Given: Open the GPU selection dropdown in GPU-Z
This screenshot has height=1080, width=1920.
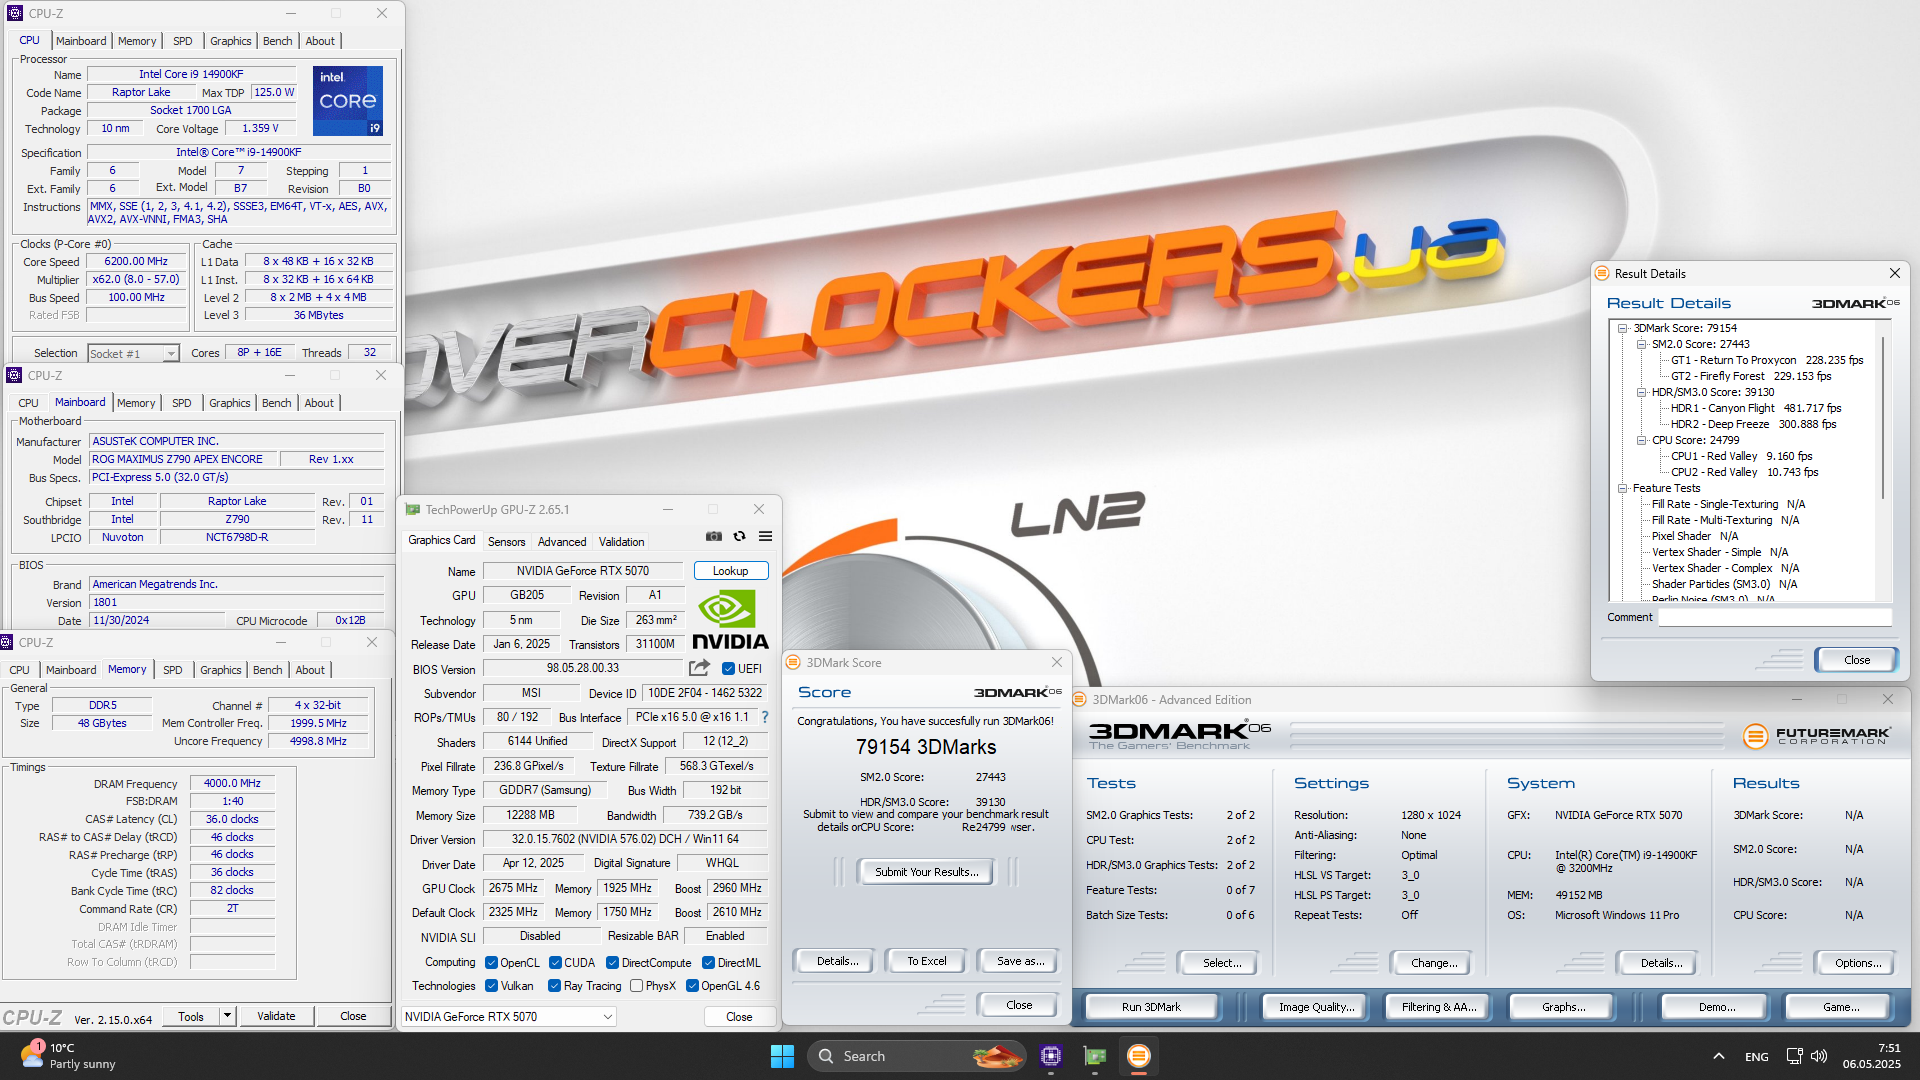Looking at the screenshot, I should coord(509,1017).
